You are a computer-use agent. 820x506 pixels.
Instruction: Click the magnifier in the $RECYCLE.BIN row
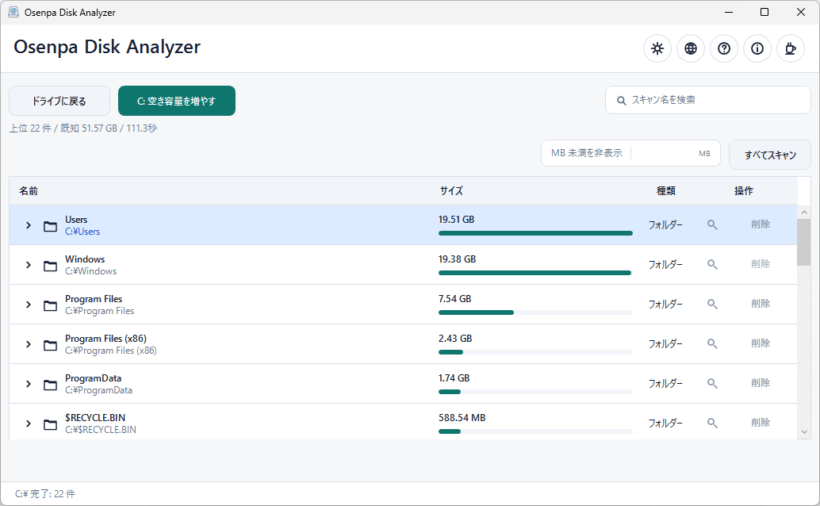pos(712,423)
